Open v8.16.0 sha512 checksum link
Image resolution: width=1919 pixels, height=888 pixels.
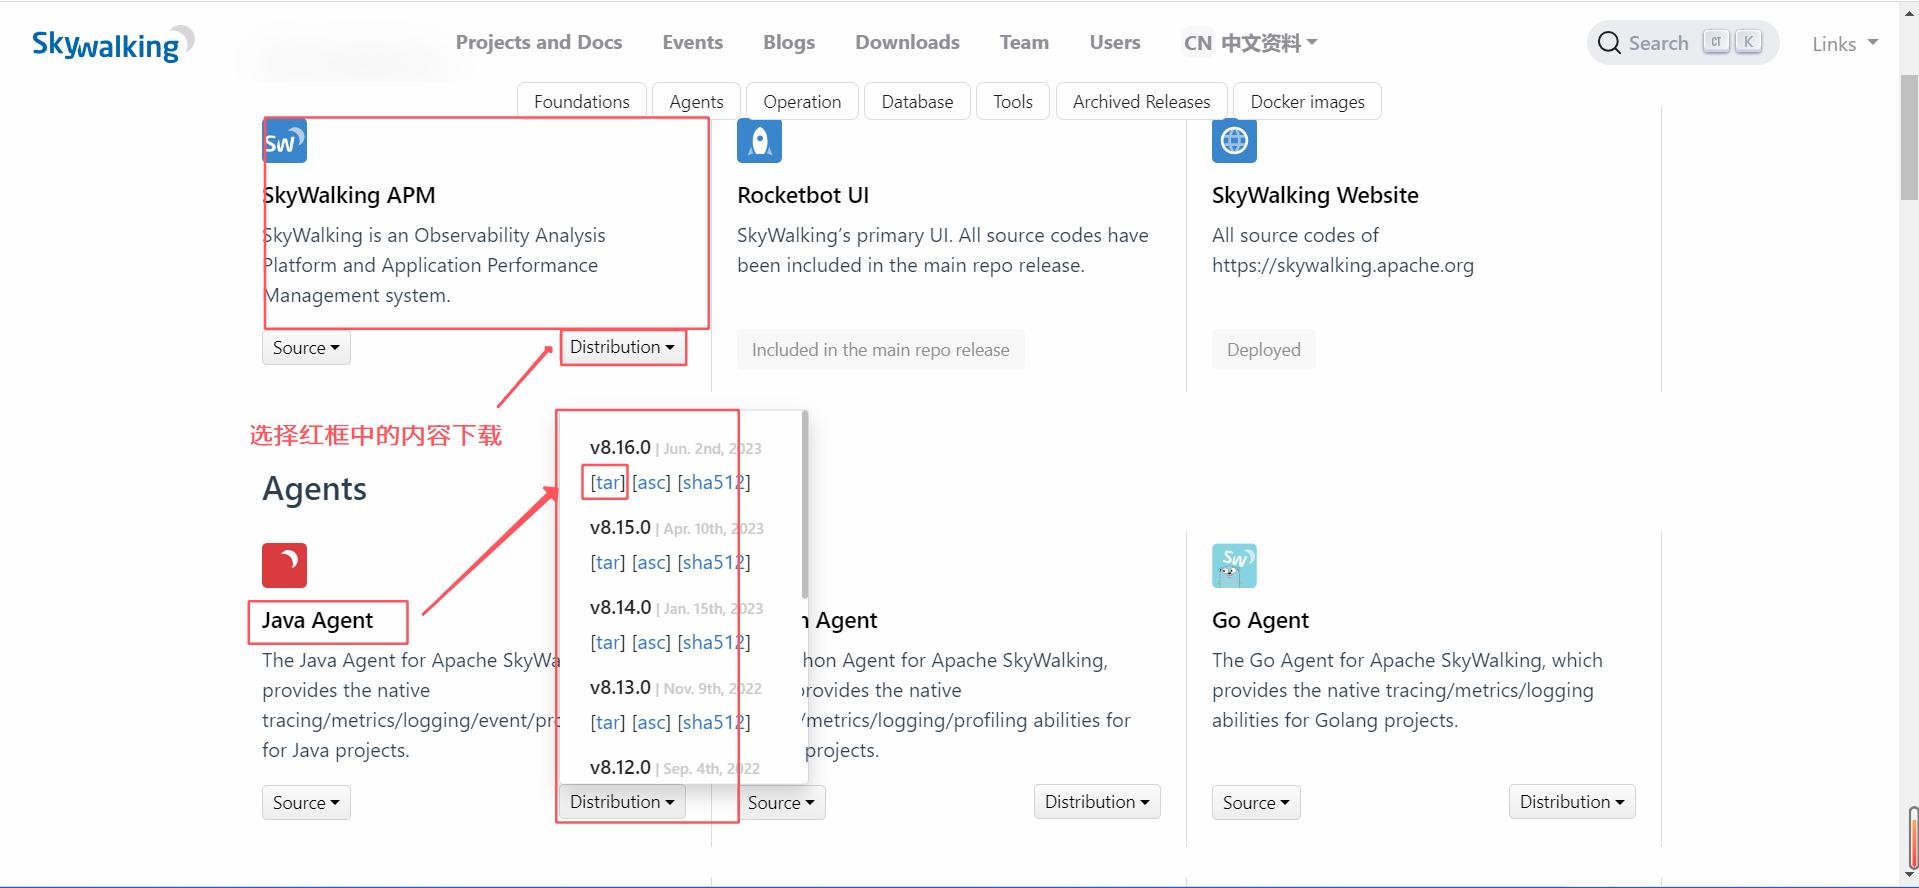(714, 482)
